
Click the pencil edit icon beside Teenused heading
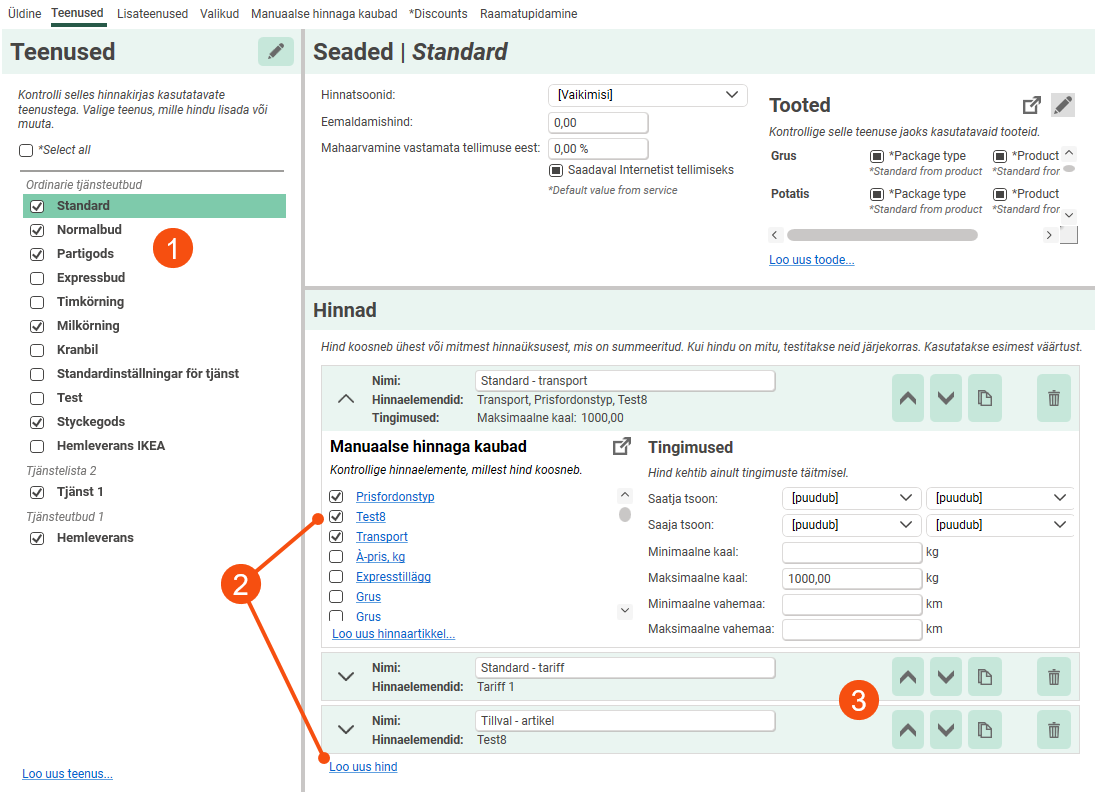coord(276,52)
